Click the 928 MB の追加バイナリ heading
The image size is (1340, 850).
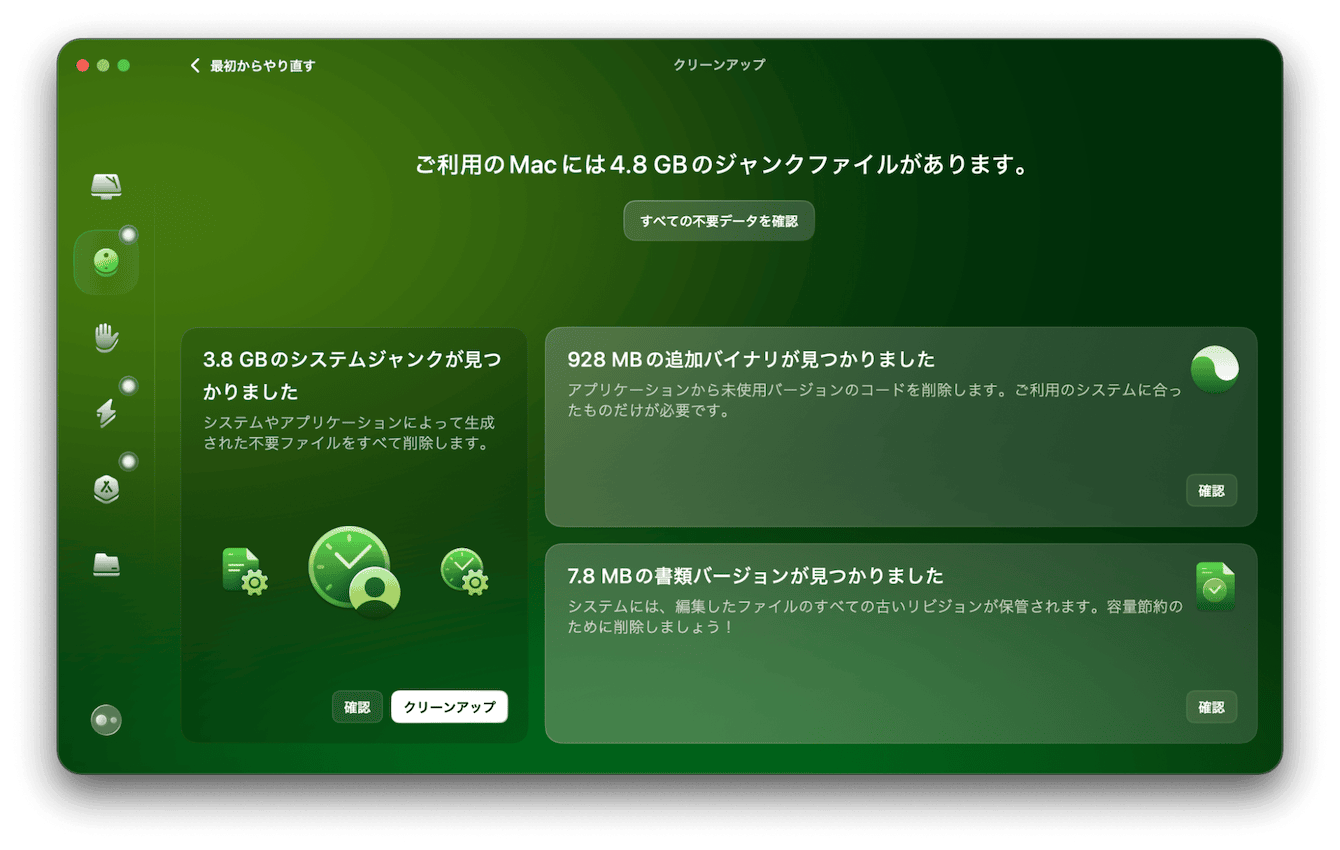pos(751,359)
